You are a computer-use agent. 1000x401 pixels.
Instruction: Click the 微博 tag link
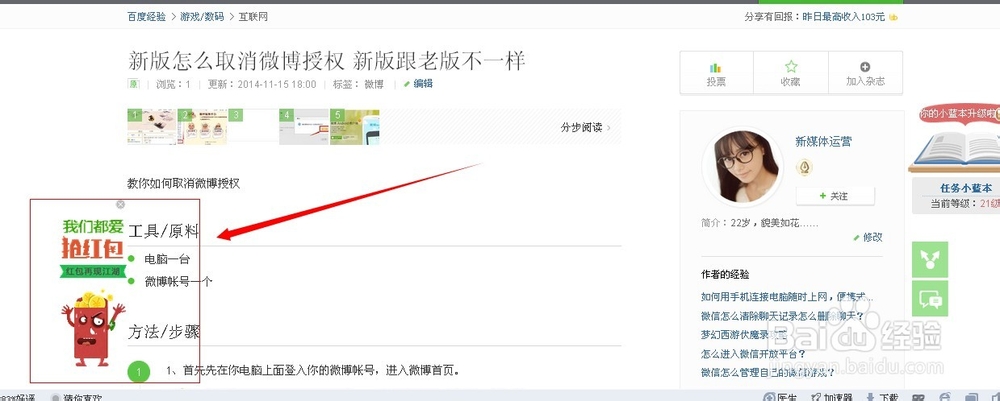pyautogui.click(x=374, y=84)
